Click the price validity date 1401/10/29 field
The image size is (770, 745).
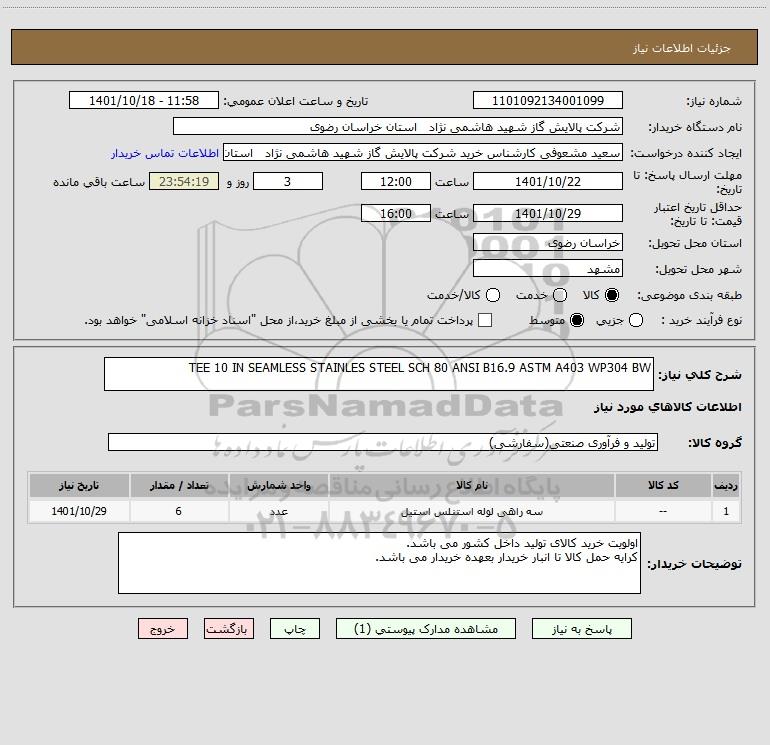(x=548, y=214)
